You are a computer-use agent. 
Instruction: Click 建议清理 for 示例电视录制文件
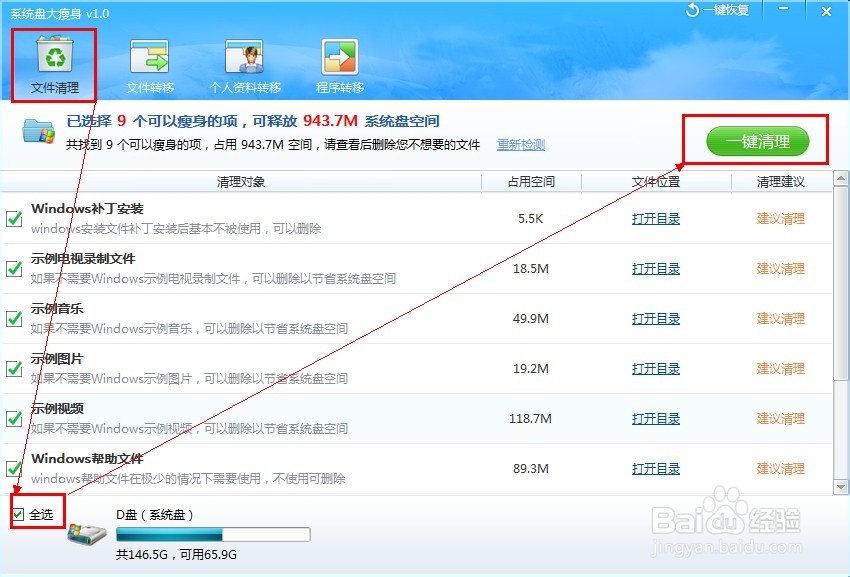click(x=781, y=268)
